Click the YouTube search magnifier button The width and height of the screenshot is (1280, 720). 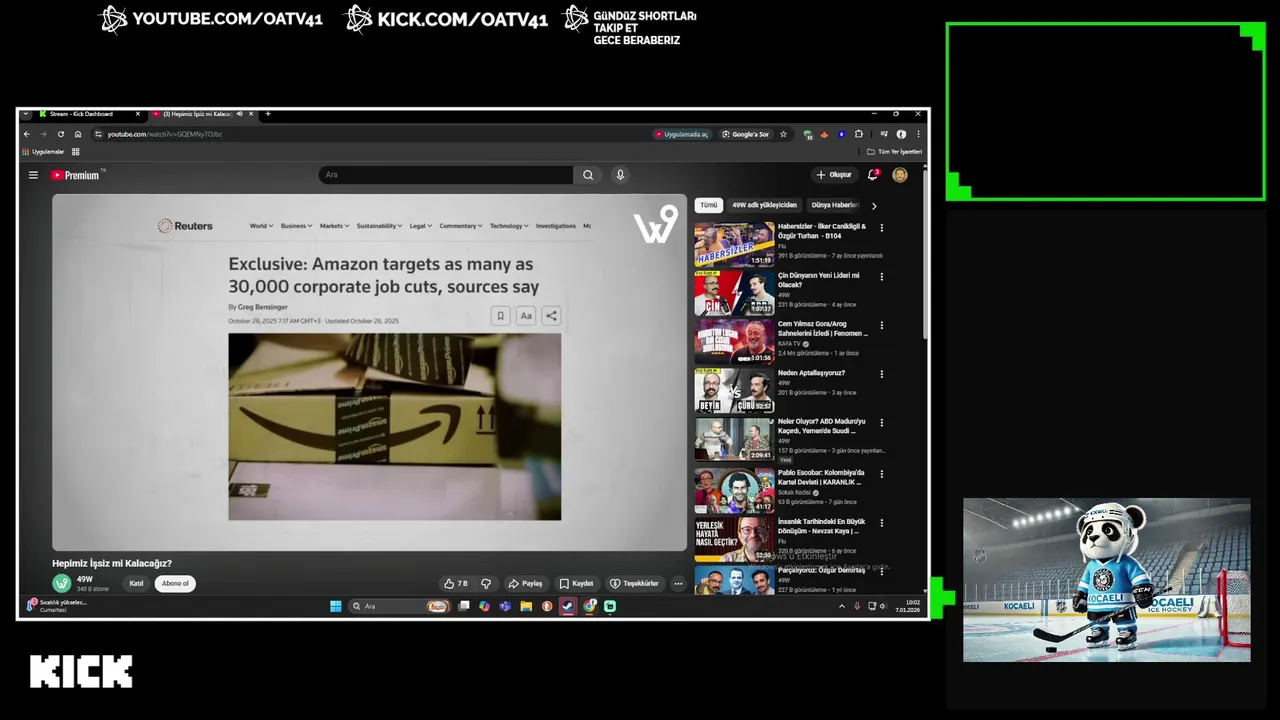pos(588,175)
